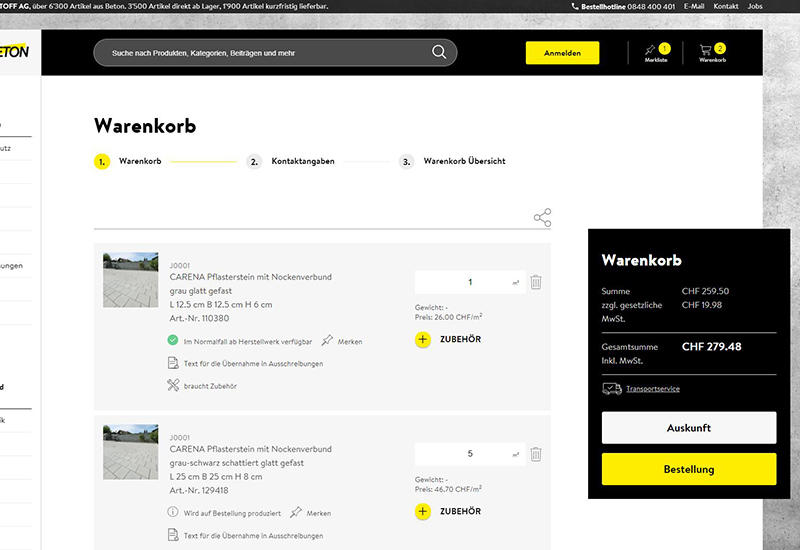Open the Kontakt link in top bar
This screenshot has width=800, height=550.
pyautogui.click(x=726, y=6)
